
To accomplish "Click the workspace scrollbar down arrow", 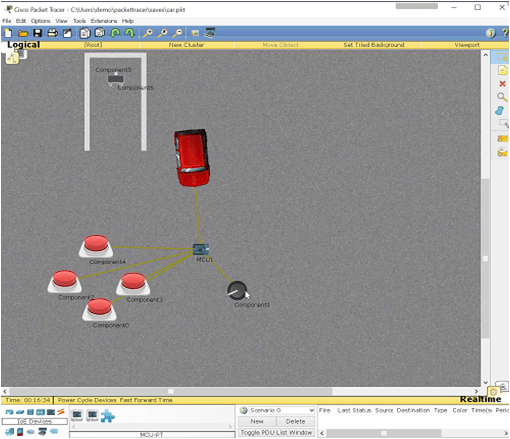I will (x=486, y=382).
